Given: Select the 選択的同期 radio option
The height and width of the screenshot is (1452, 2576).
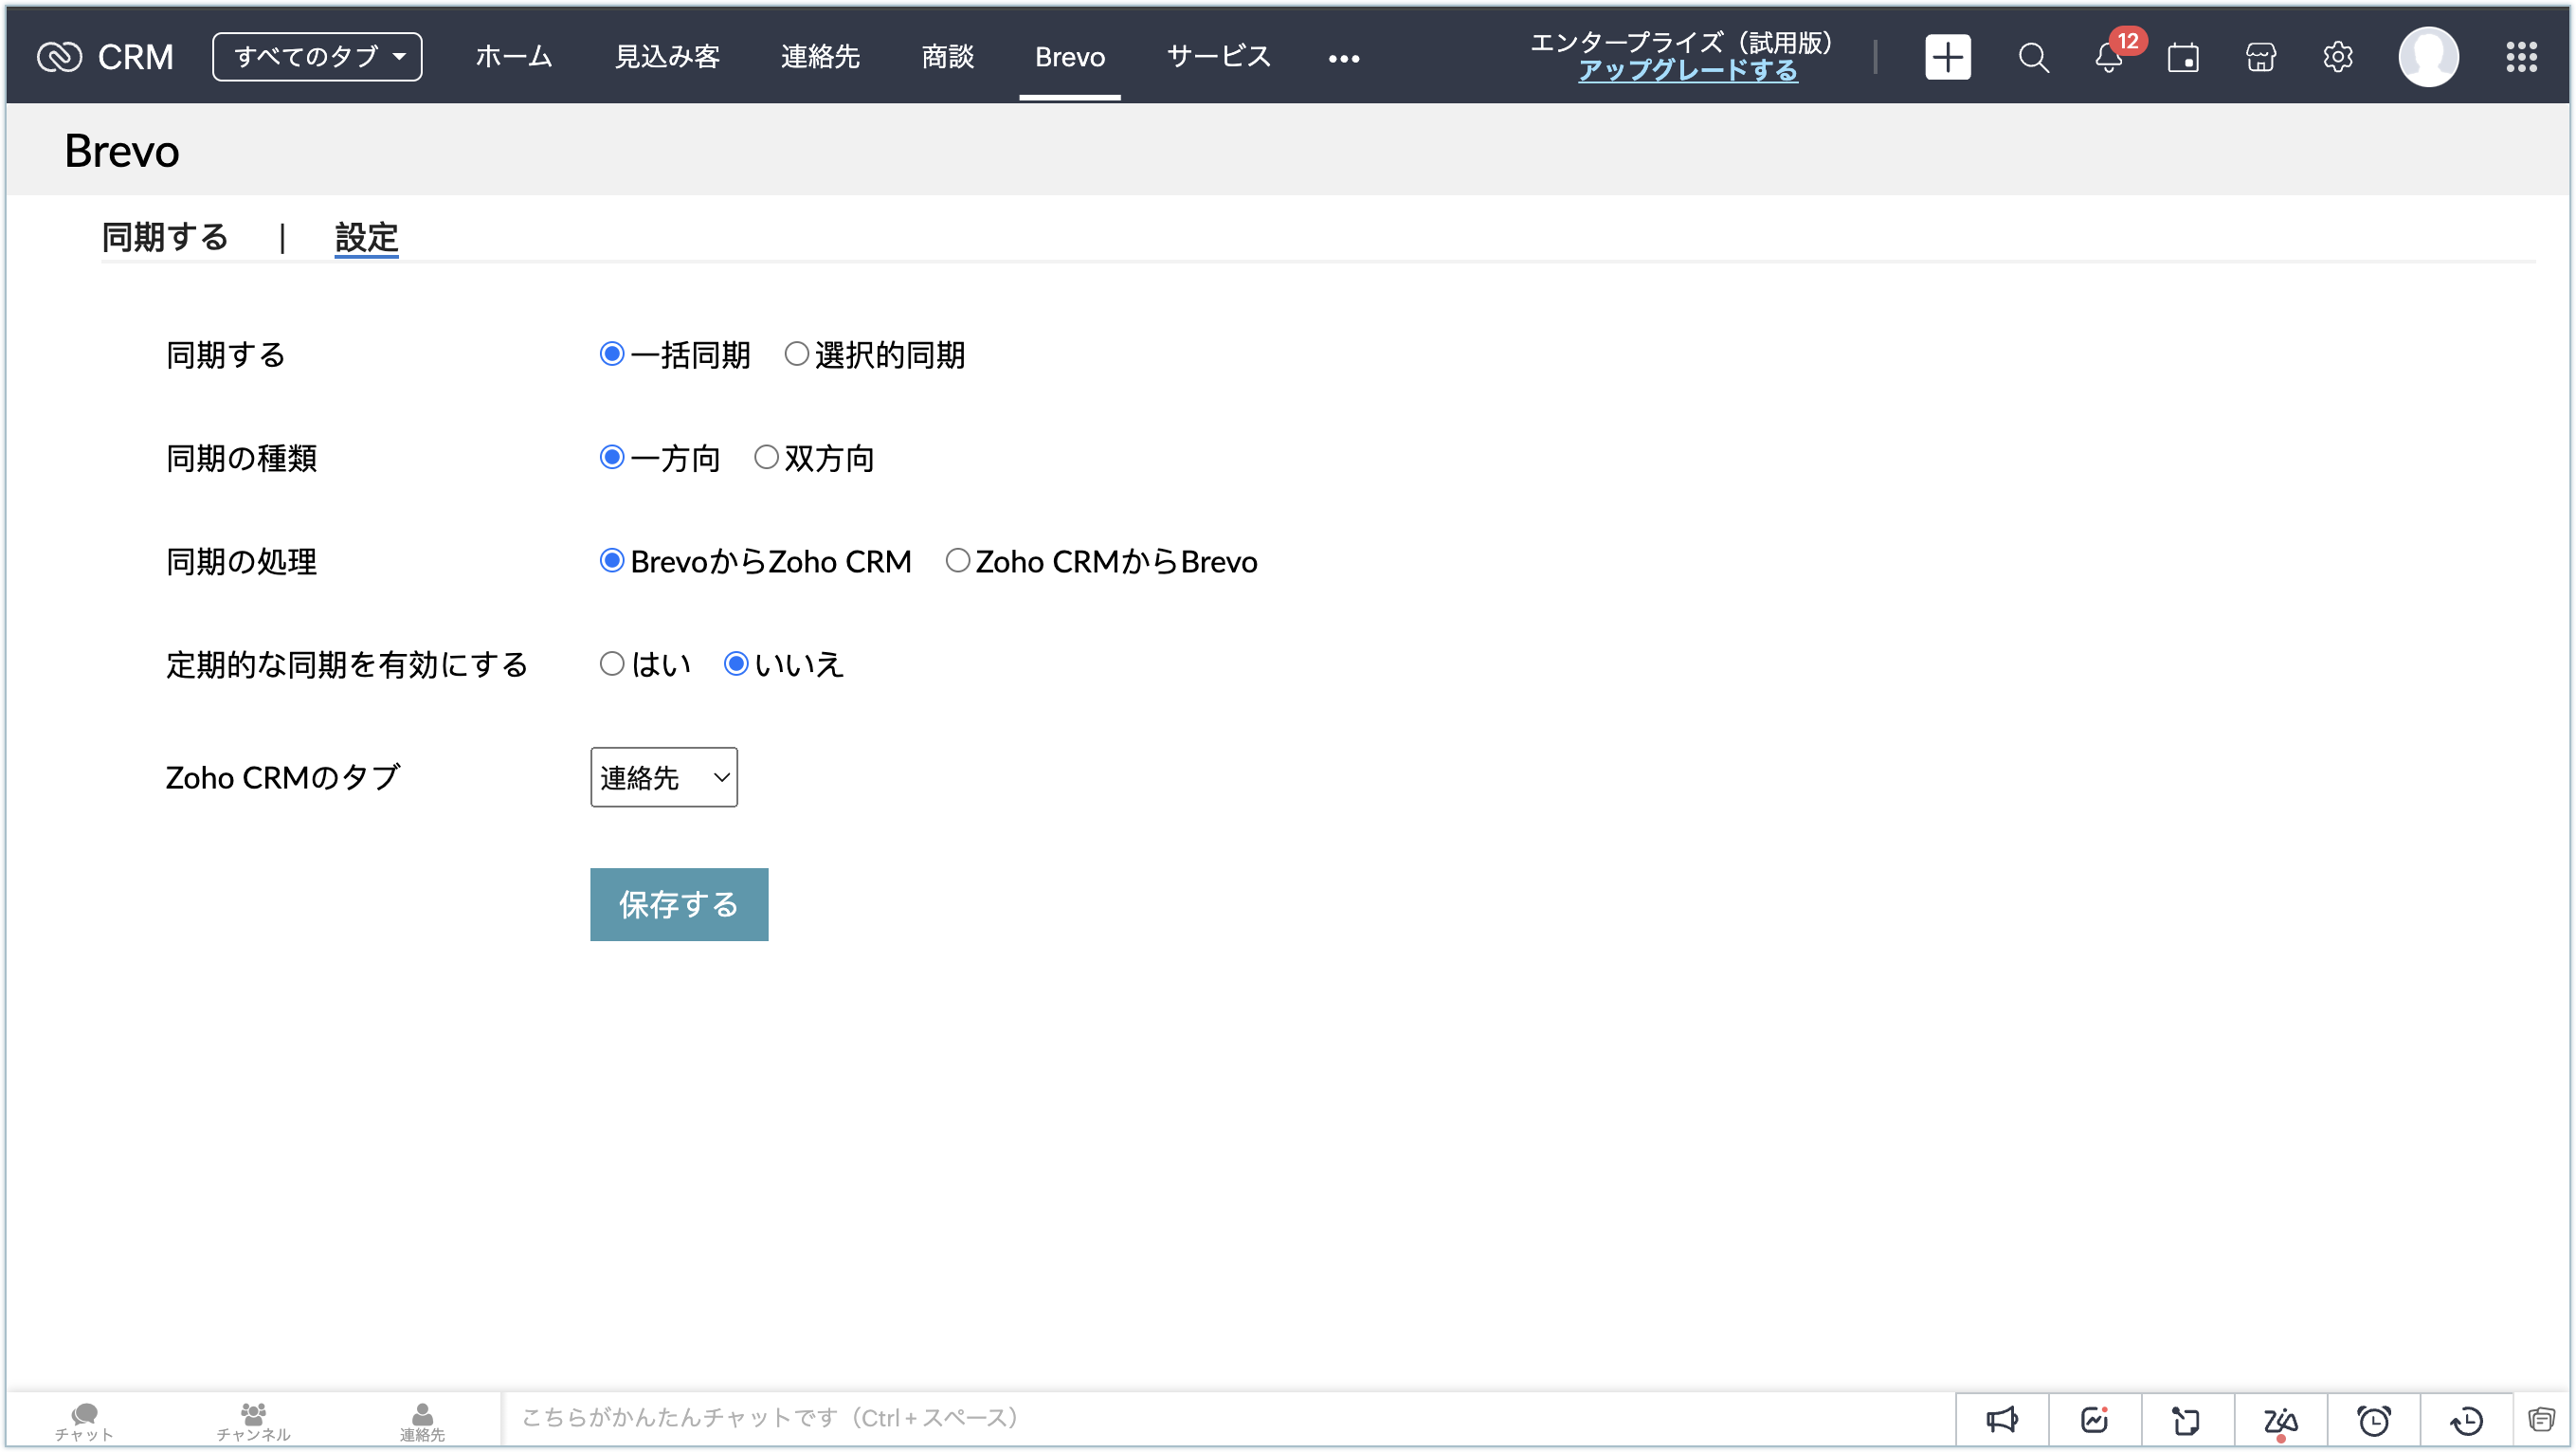Looking at the screenshot, I should [796, 354].
